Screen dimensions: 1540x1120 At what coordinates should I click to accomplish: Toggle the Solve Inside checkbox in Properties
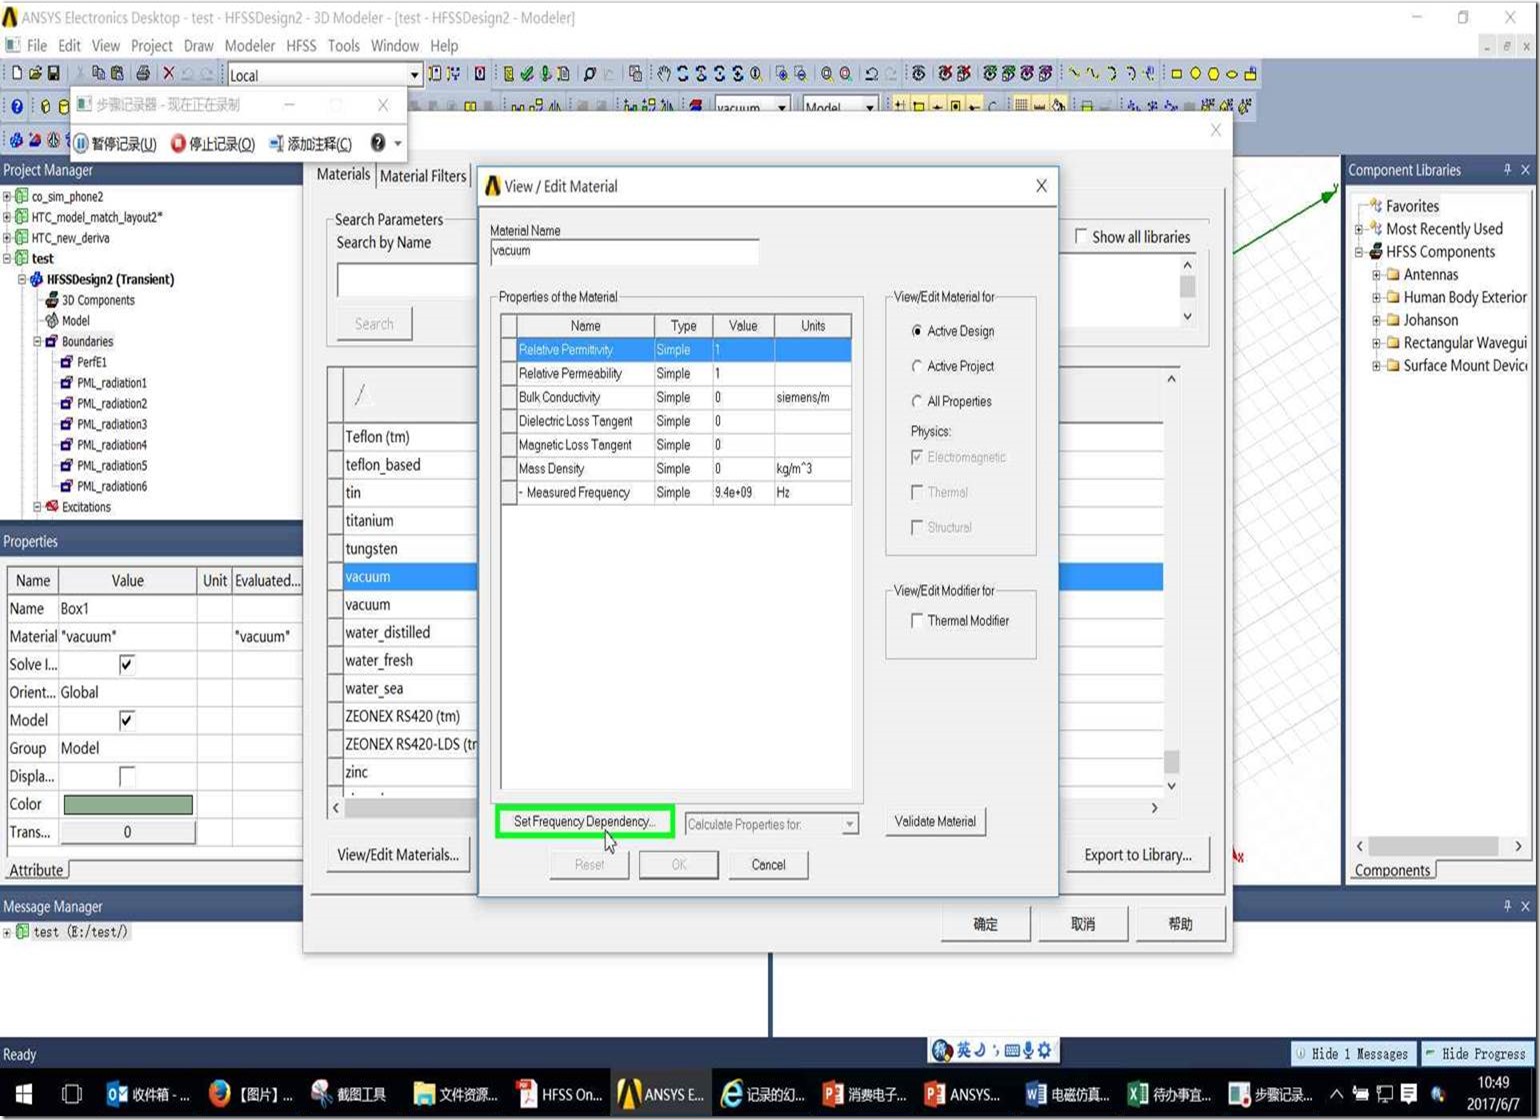click(x=127, y=664)
